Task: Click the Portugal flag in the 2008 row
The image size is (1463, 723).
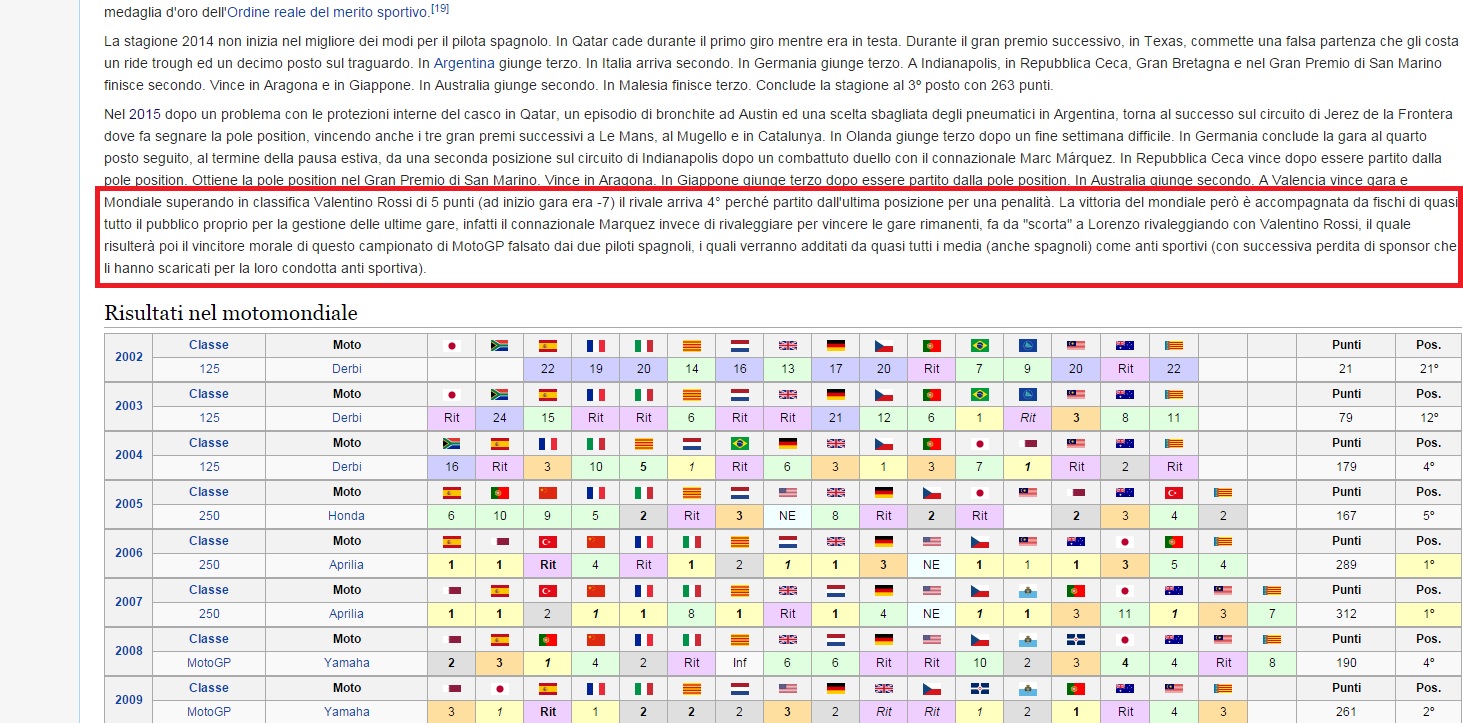Action: click(547, 639)
